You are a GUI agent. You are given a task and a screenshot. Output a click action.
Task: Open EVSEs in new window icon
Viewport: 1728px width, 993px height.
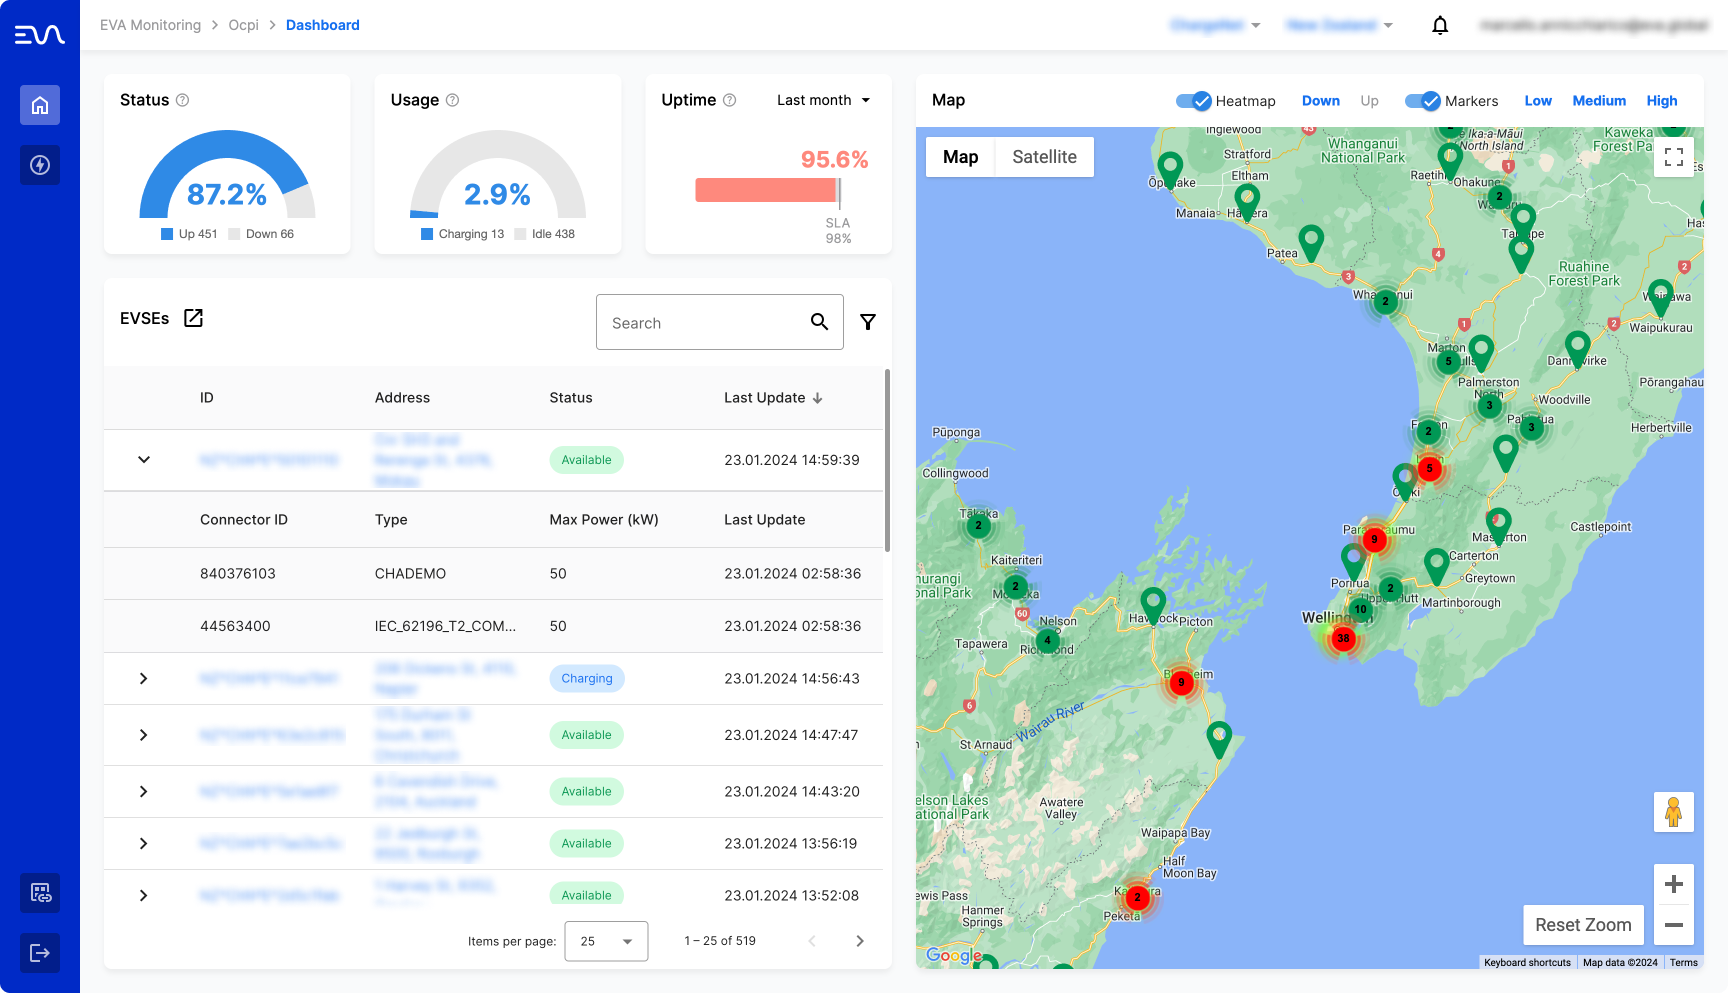tap(194, 318)
